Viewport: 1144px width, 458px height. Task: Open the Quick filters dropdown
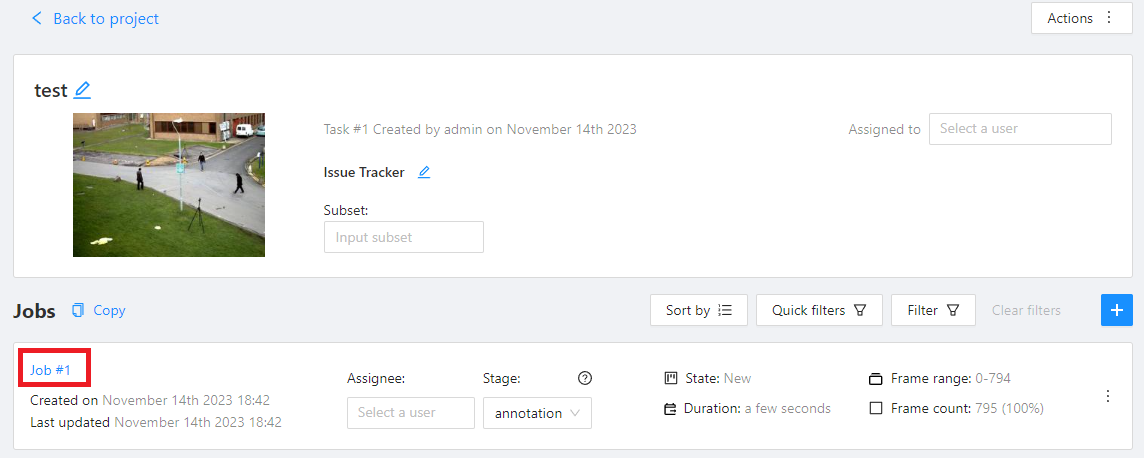(x=819, y=310)
